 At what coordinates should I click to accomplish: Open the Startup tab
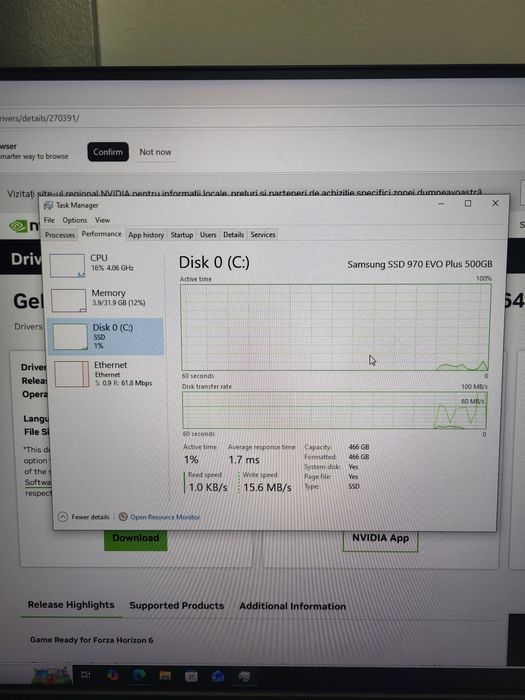click(182, 235)
